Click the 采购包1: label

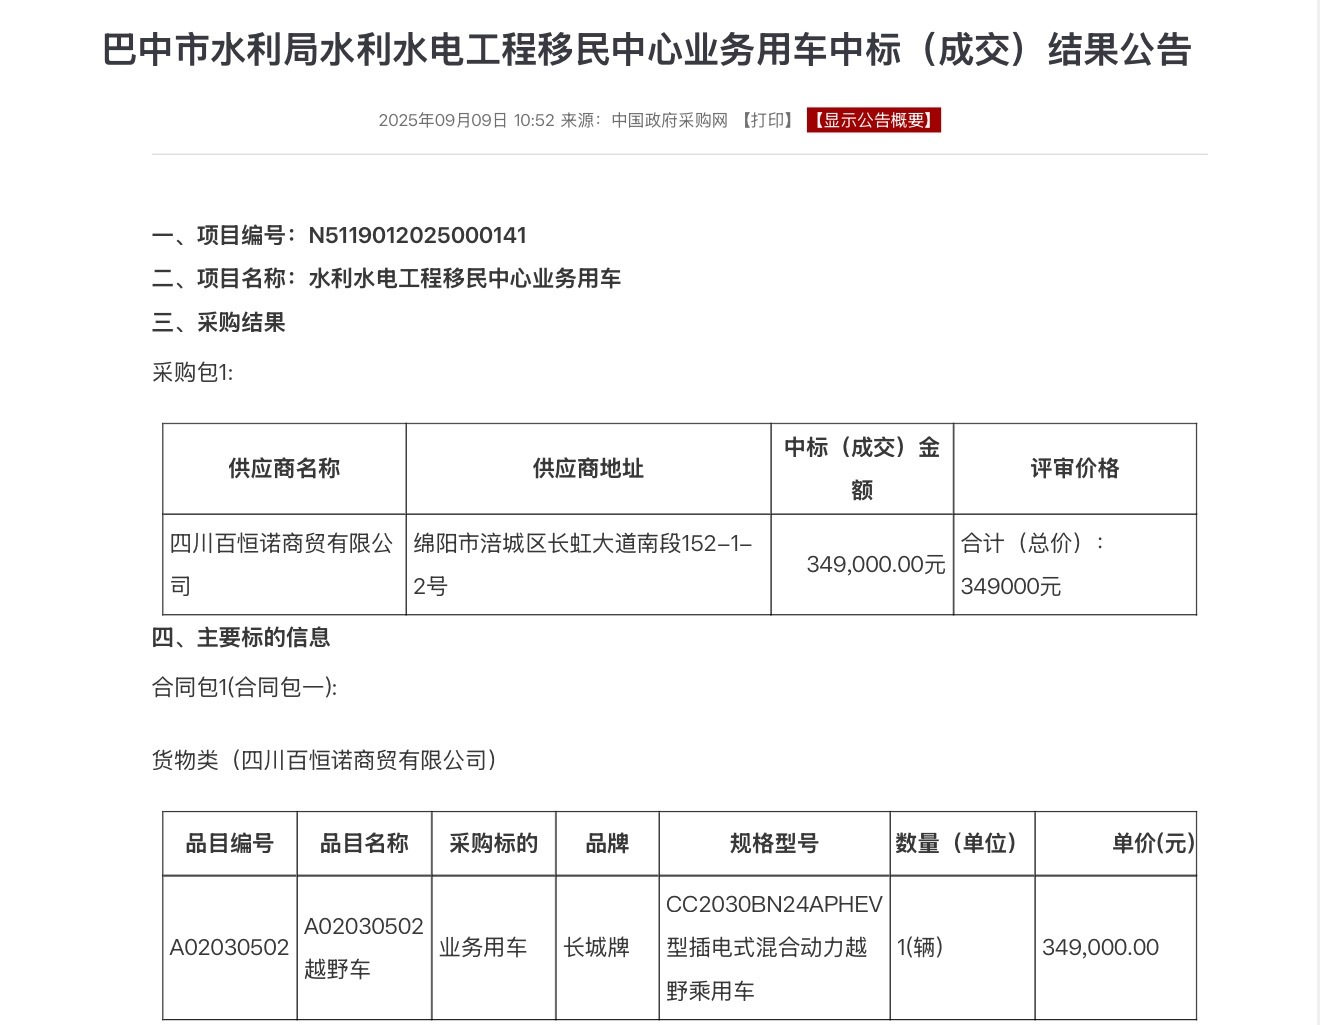coord(193,372)
